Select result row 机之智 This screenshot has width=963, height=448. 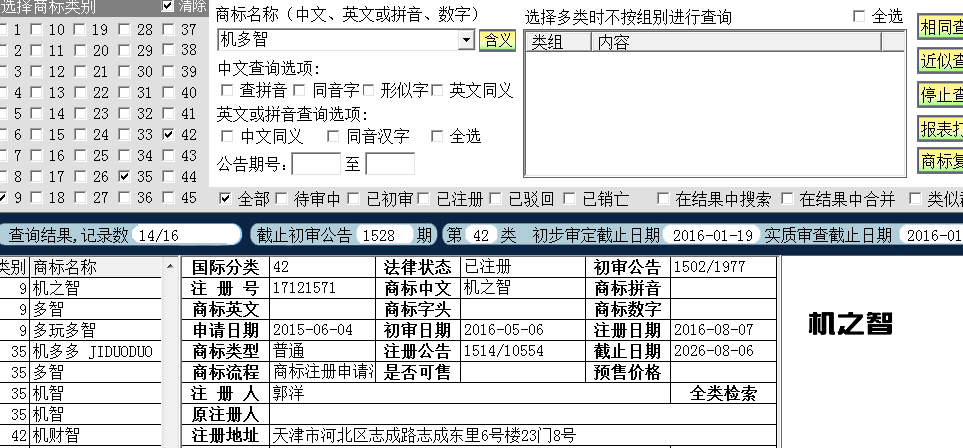[x=96, y=288]
